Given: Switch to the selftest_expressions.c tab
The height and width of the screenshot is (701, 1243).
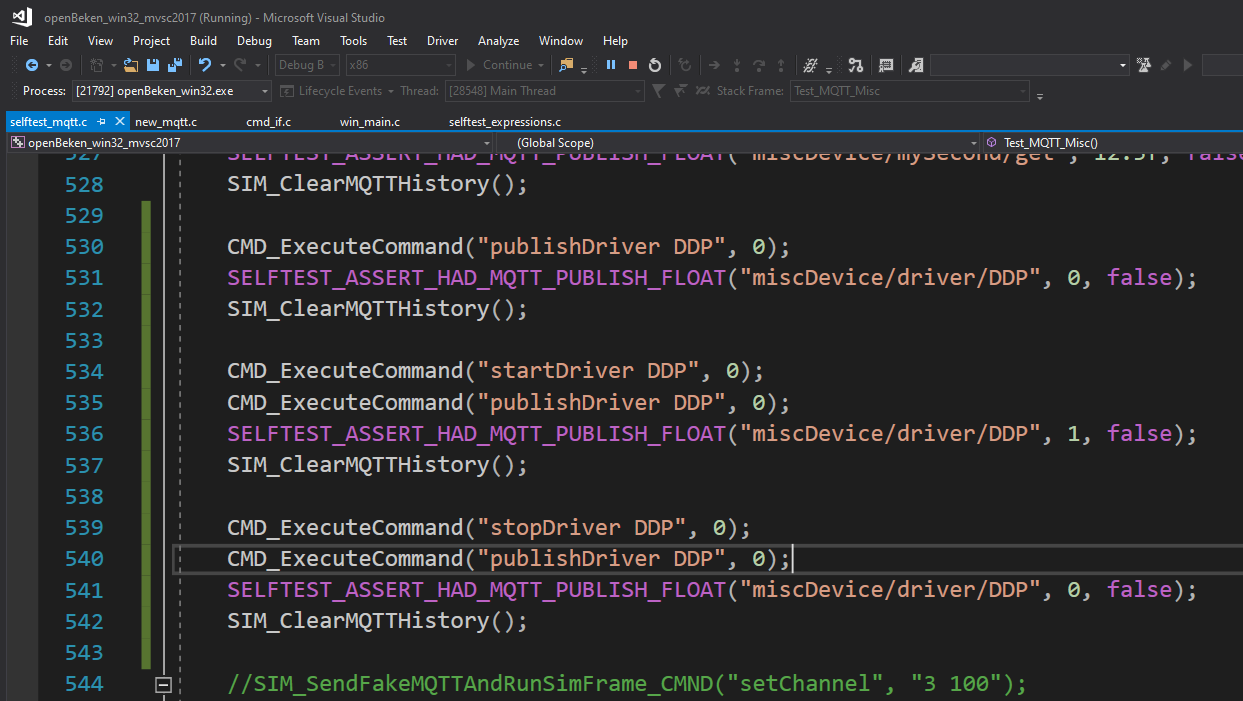Looking at the screenshot, I should click(x=505, y=121).
